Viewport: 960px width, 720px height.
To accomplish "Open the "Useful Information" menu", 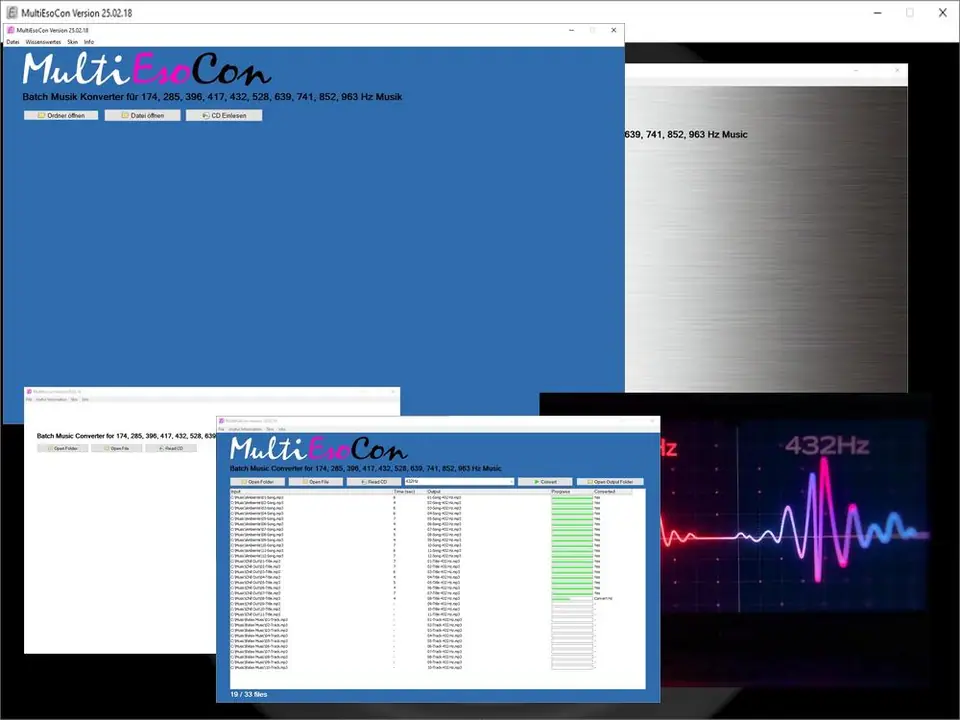I will coord(246,428).
